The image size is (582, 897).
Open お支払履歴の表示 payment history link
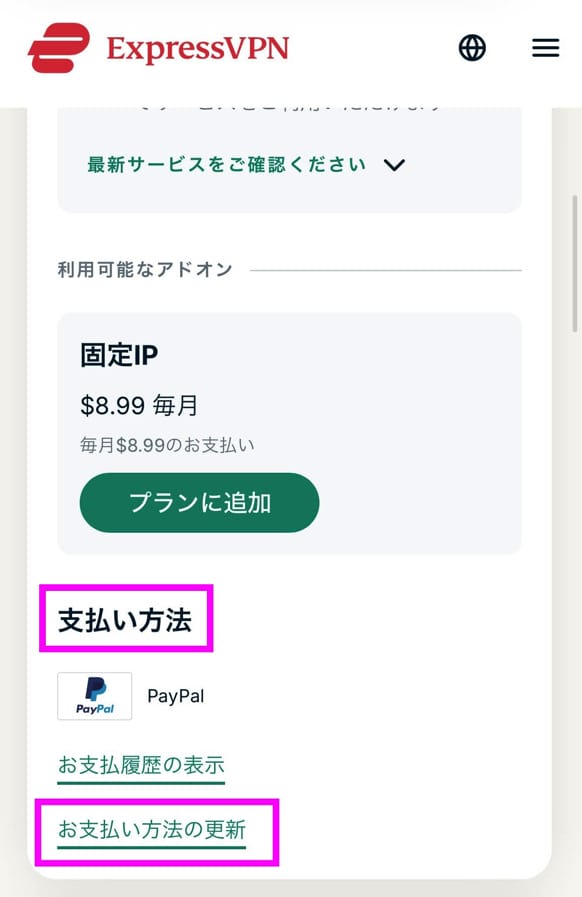click(140, 763)
